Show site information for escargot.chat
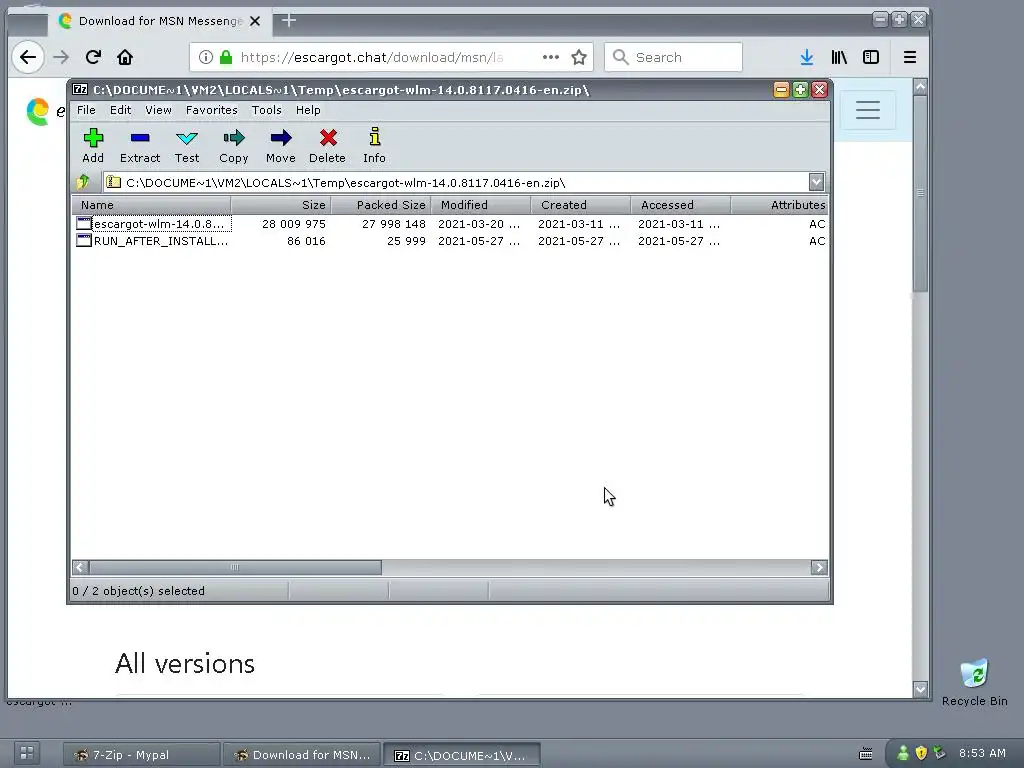This screenshot has height=768, width=1024. [x=206, y=57]
